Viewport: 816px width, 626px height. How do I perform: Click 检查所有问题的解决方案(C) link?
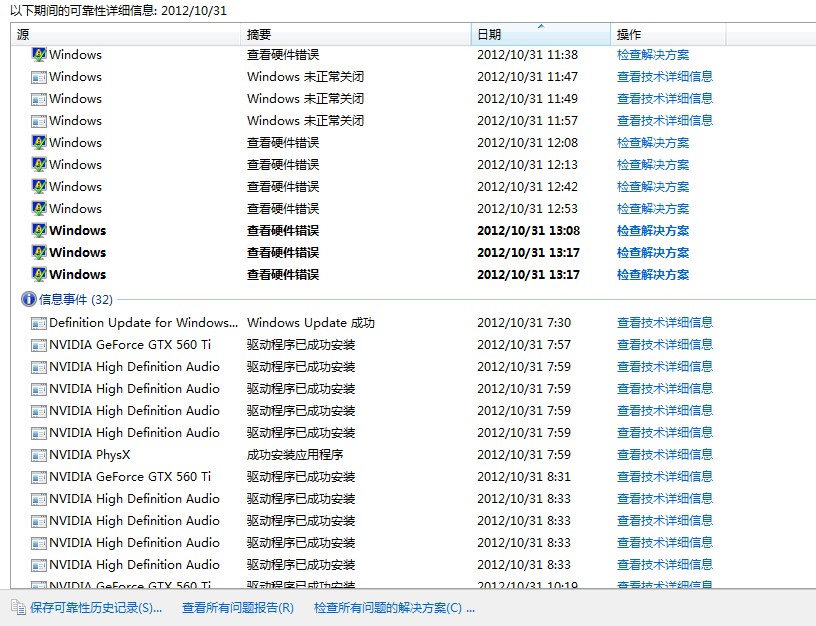tap(394, 608)
